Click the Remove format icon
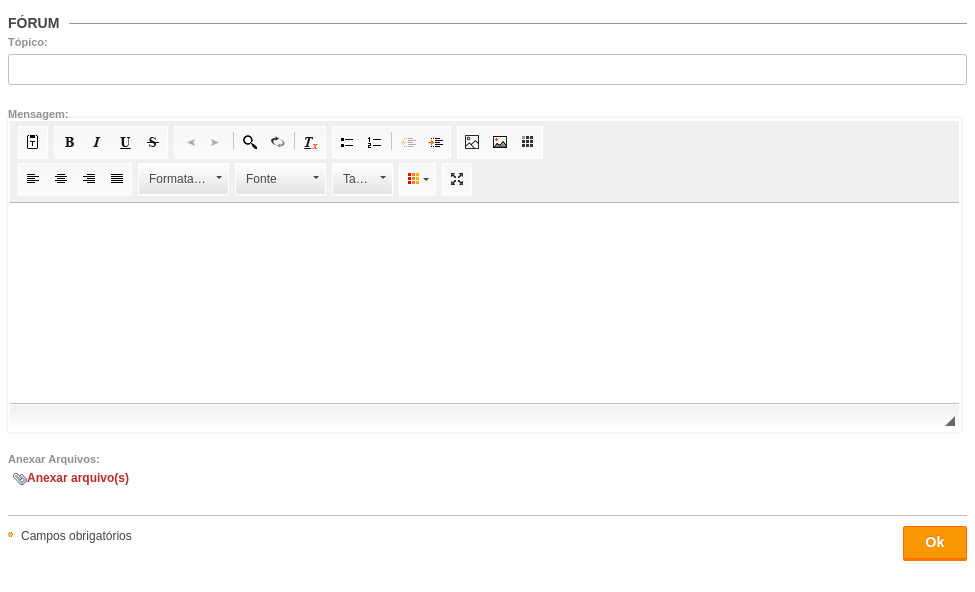The image size is (975, 592). tap(310, 142)
